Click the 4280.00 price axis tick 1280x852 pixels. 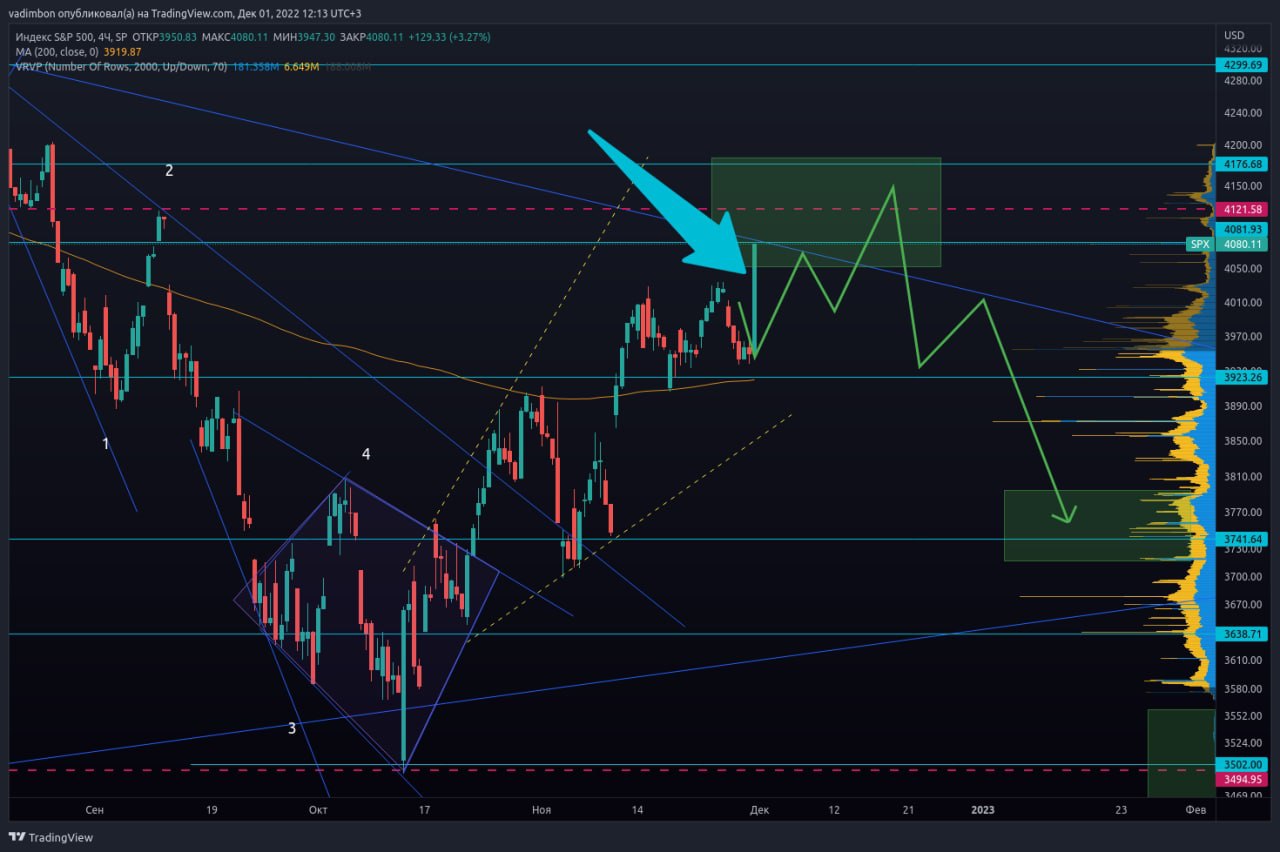coord(1242,81)
